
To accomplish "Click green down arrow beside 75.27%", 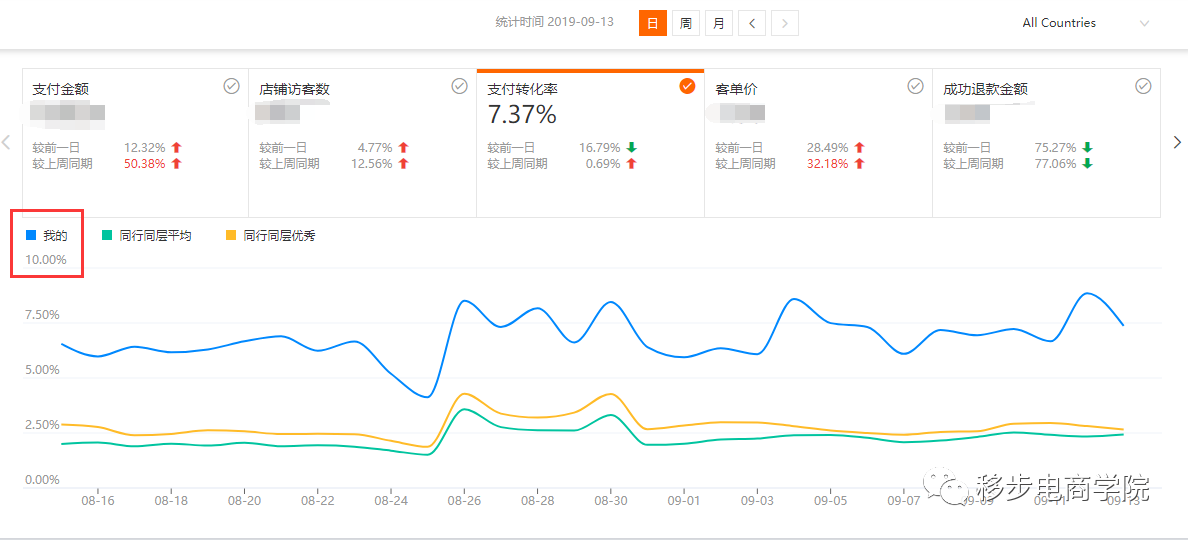I will coord(1087,148).
